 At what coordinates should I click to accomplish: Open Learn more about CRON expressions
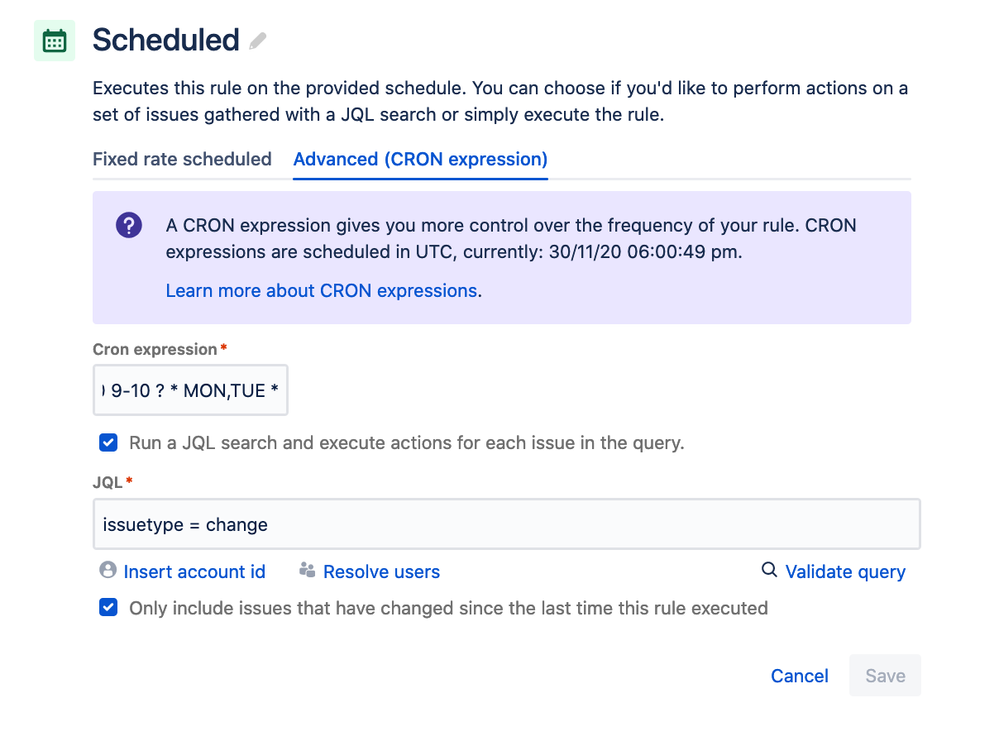[x=320, y=290]
